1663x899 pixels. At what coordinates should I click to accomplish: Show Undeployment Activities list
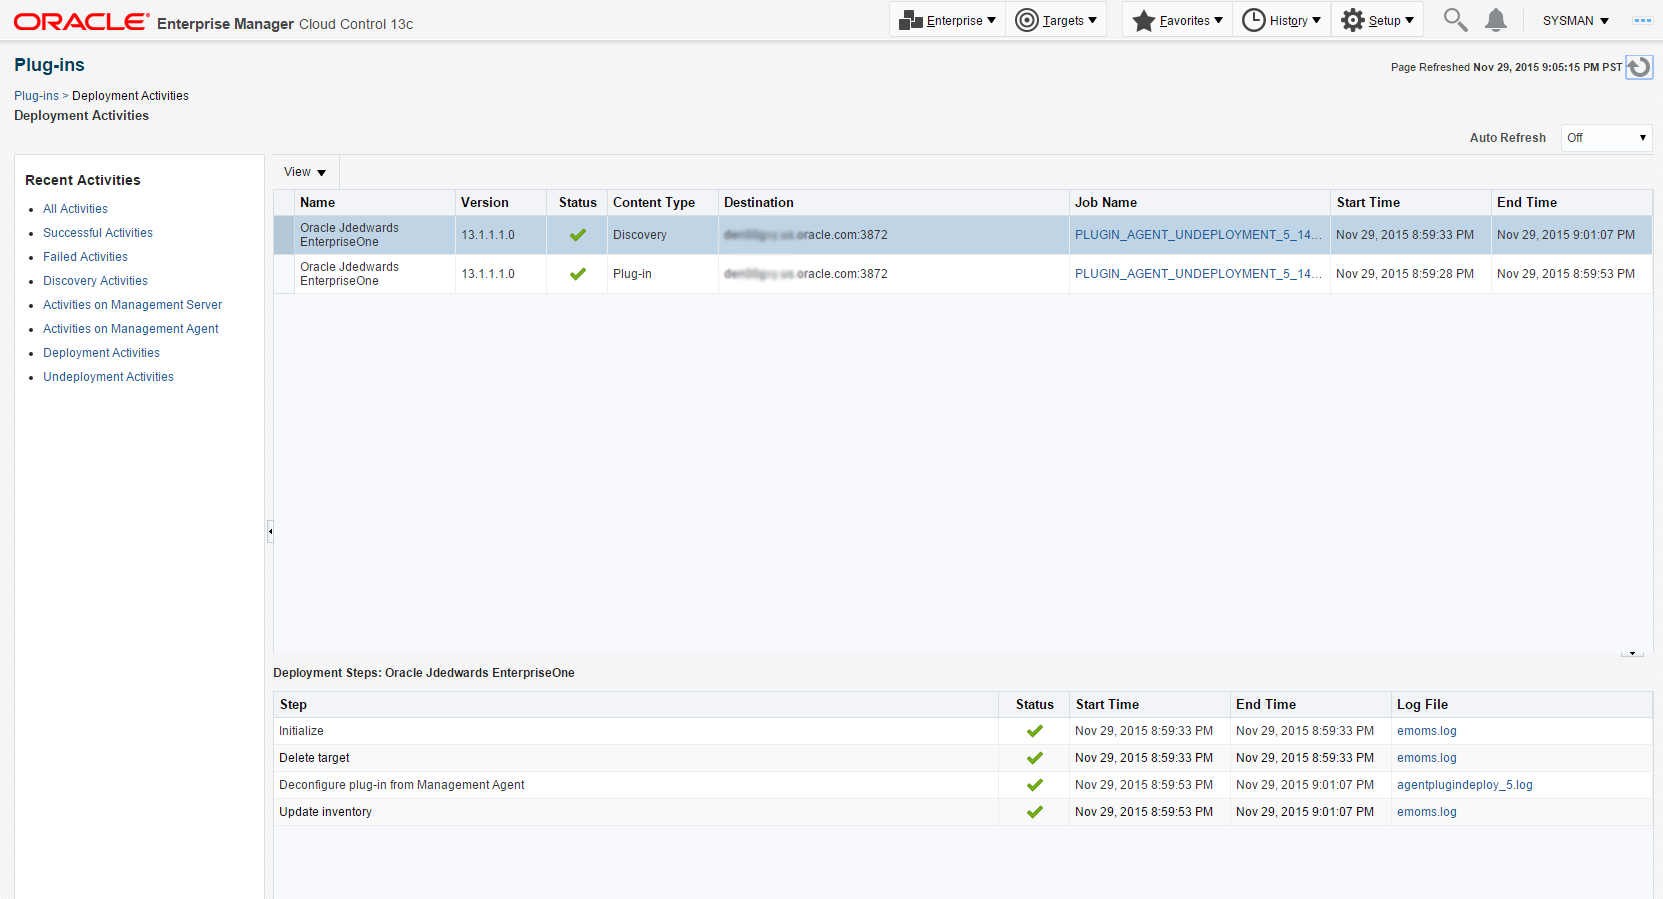108,377
